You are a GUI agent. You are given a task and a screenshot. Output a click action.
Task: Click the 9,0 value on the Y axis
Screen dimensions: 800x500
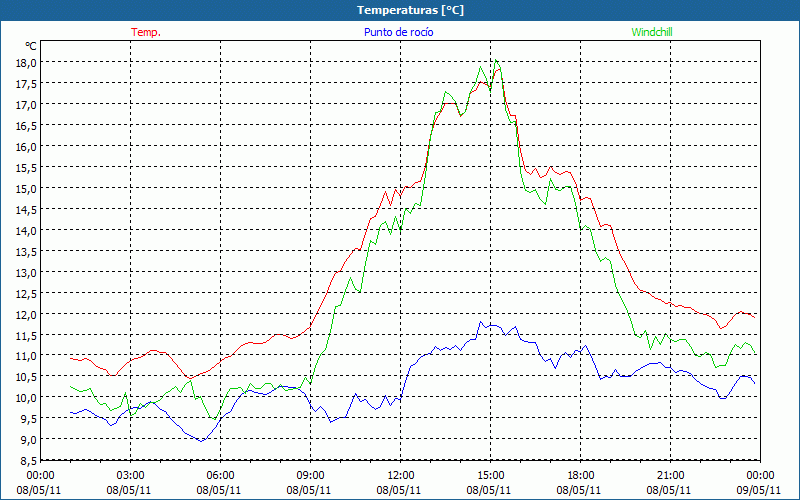[28, 439]
